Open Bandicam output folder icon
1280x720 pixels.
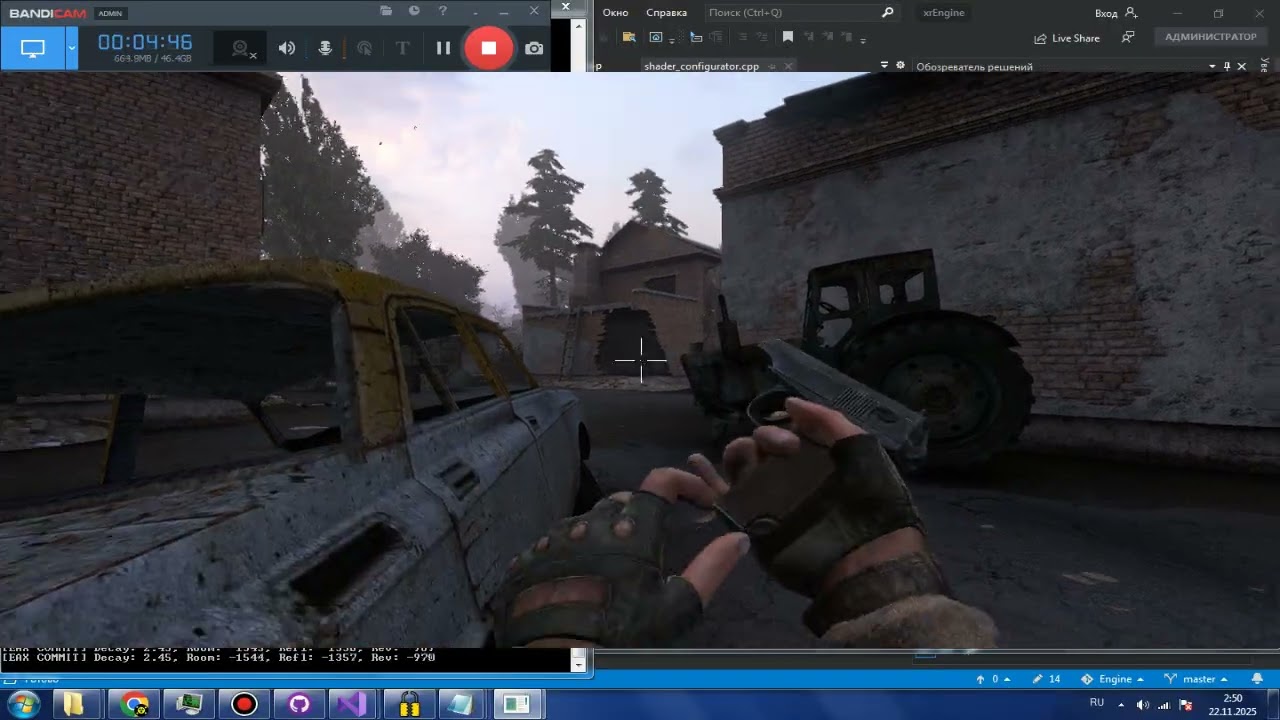coord(387,11)
